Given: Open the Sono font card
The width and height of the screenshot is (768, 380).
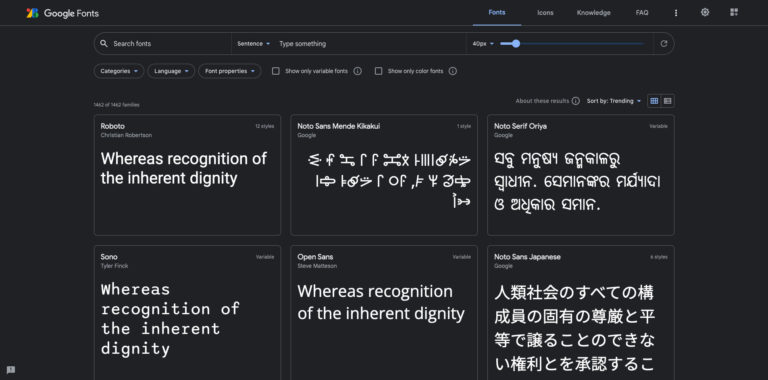Looking at the screenshot, I should [x=187, y=312].
